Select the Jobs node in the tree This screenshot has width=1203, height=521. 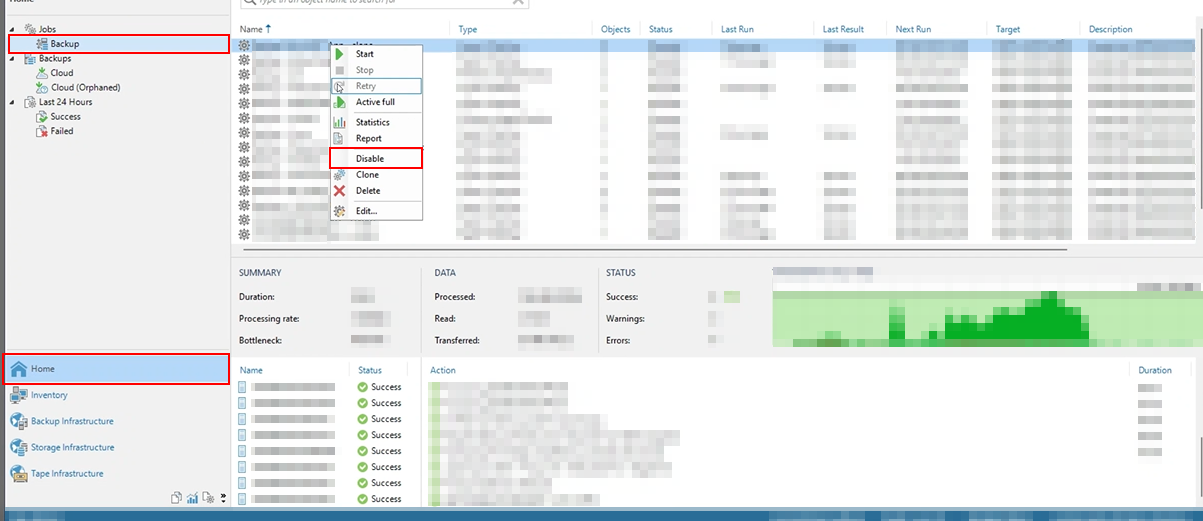[38, 30]
